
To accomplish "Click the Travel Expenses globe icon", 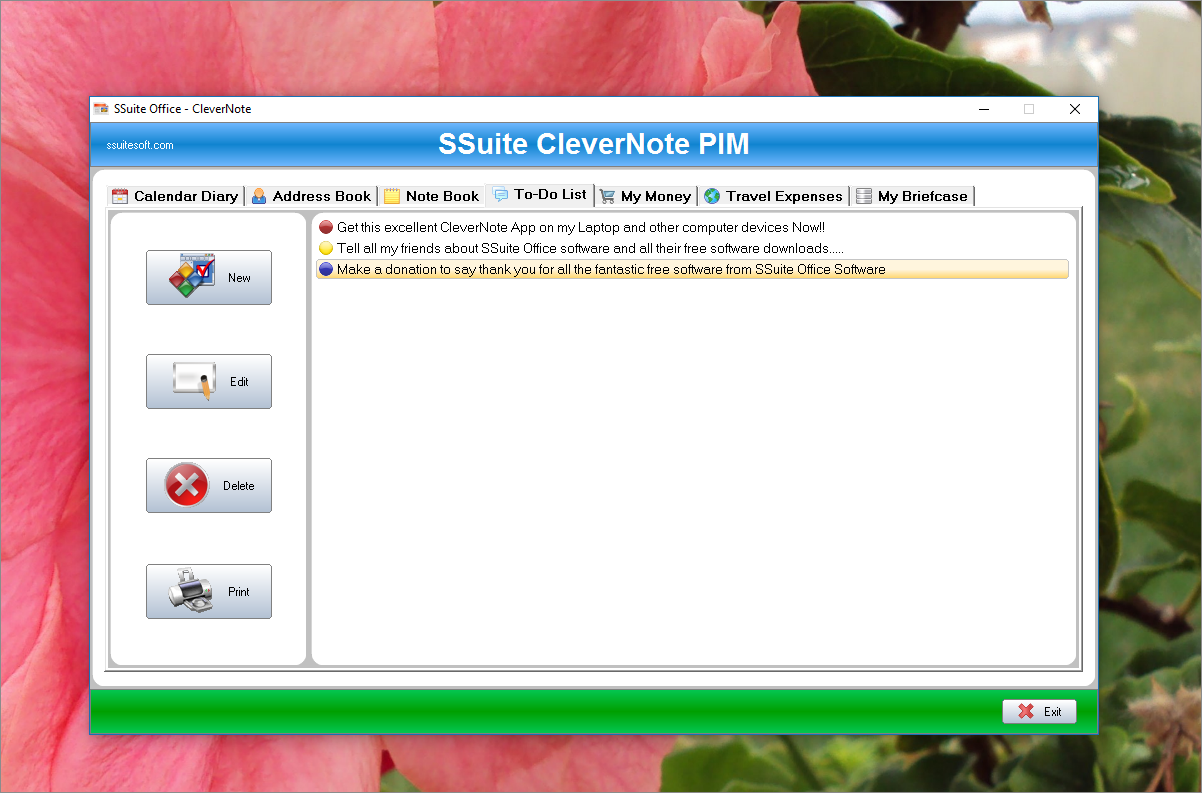I will pos(712,196).
